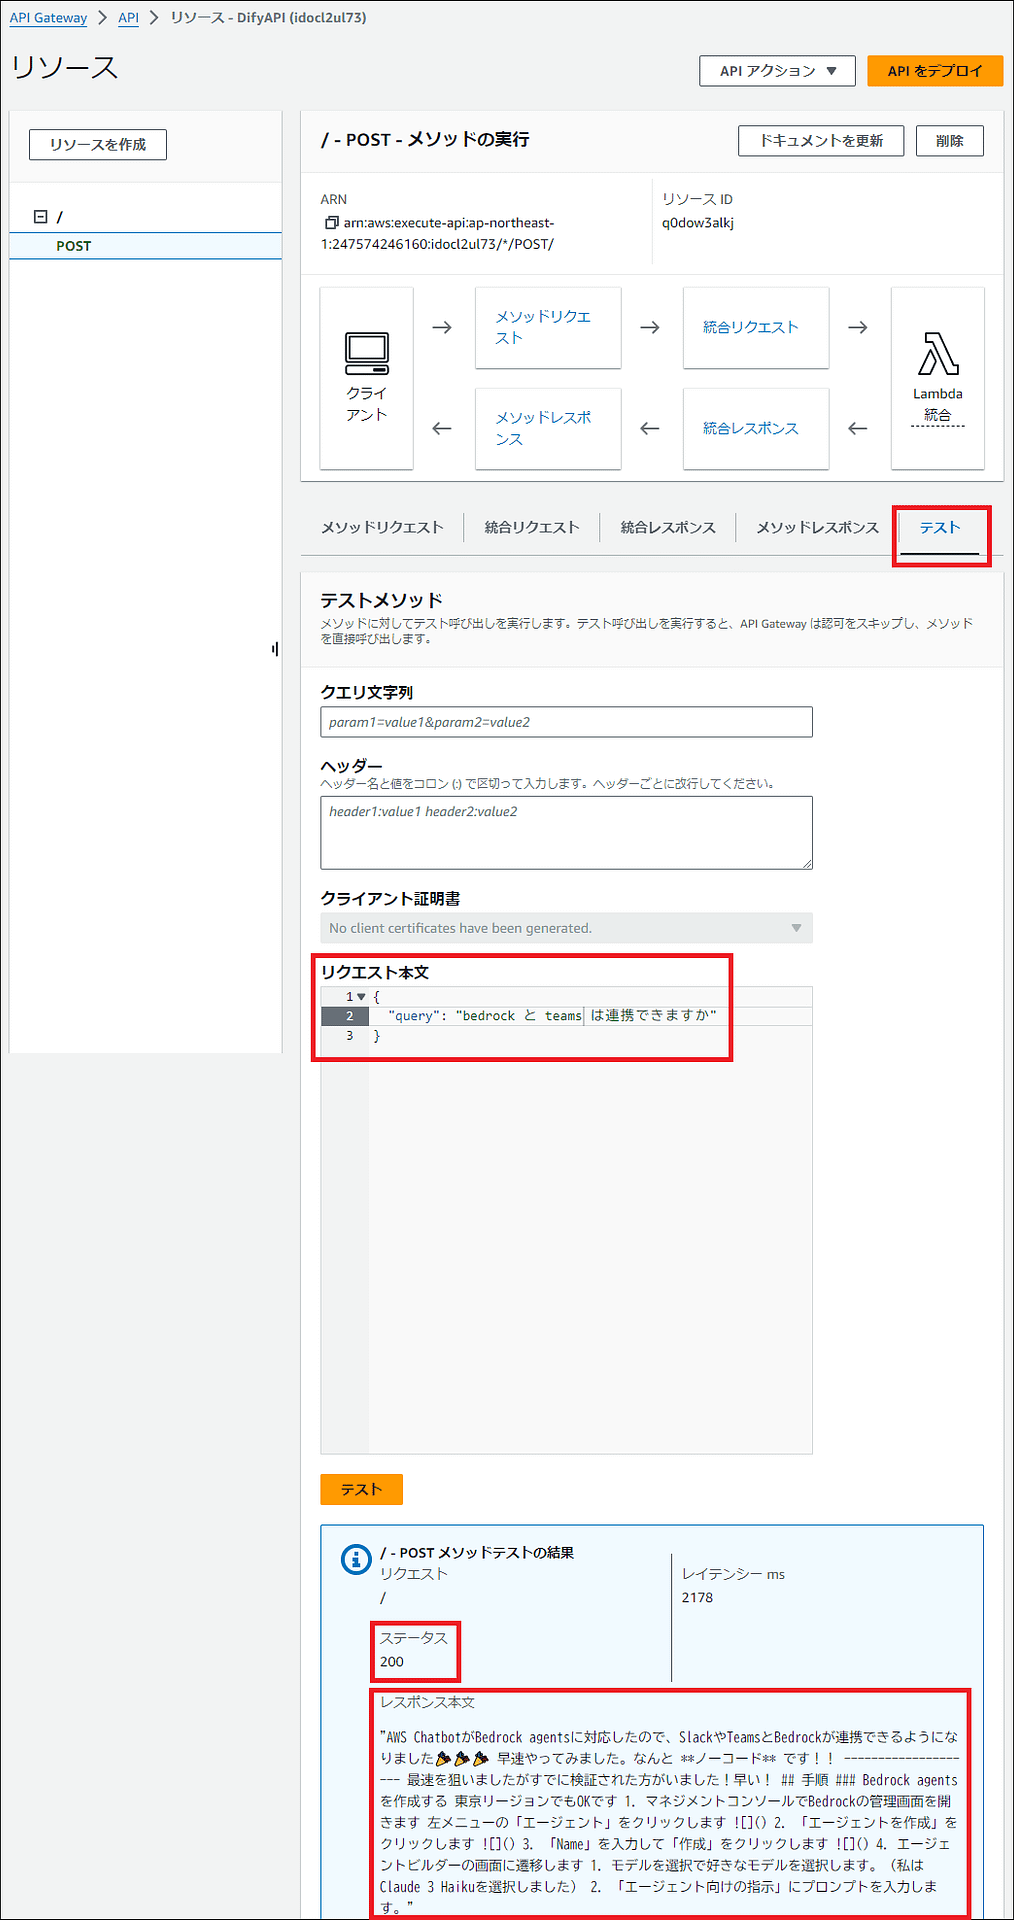Select the POST method in resource tree
1014x1920 pixels.
click(74, 246)
